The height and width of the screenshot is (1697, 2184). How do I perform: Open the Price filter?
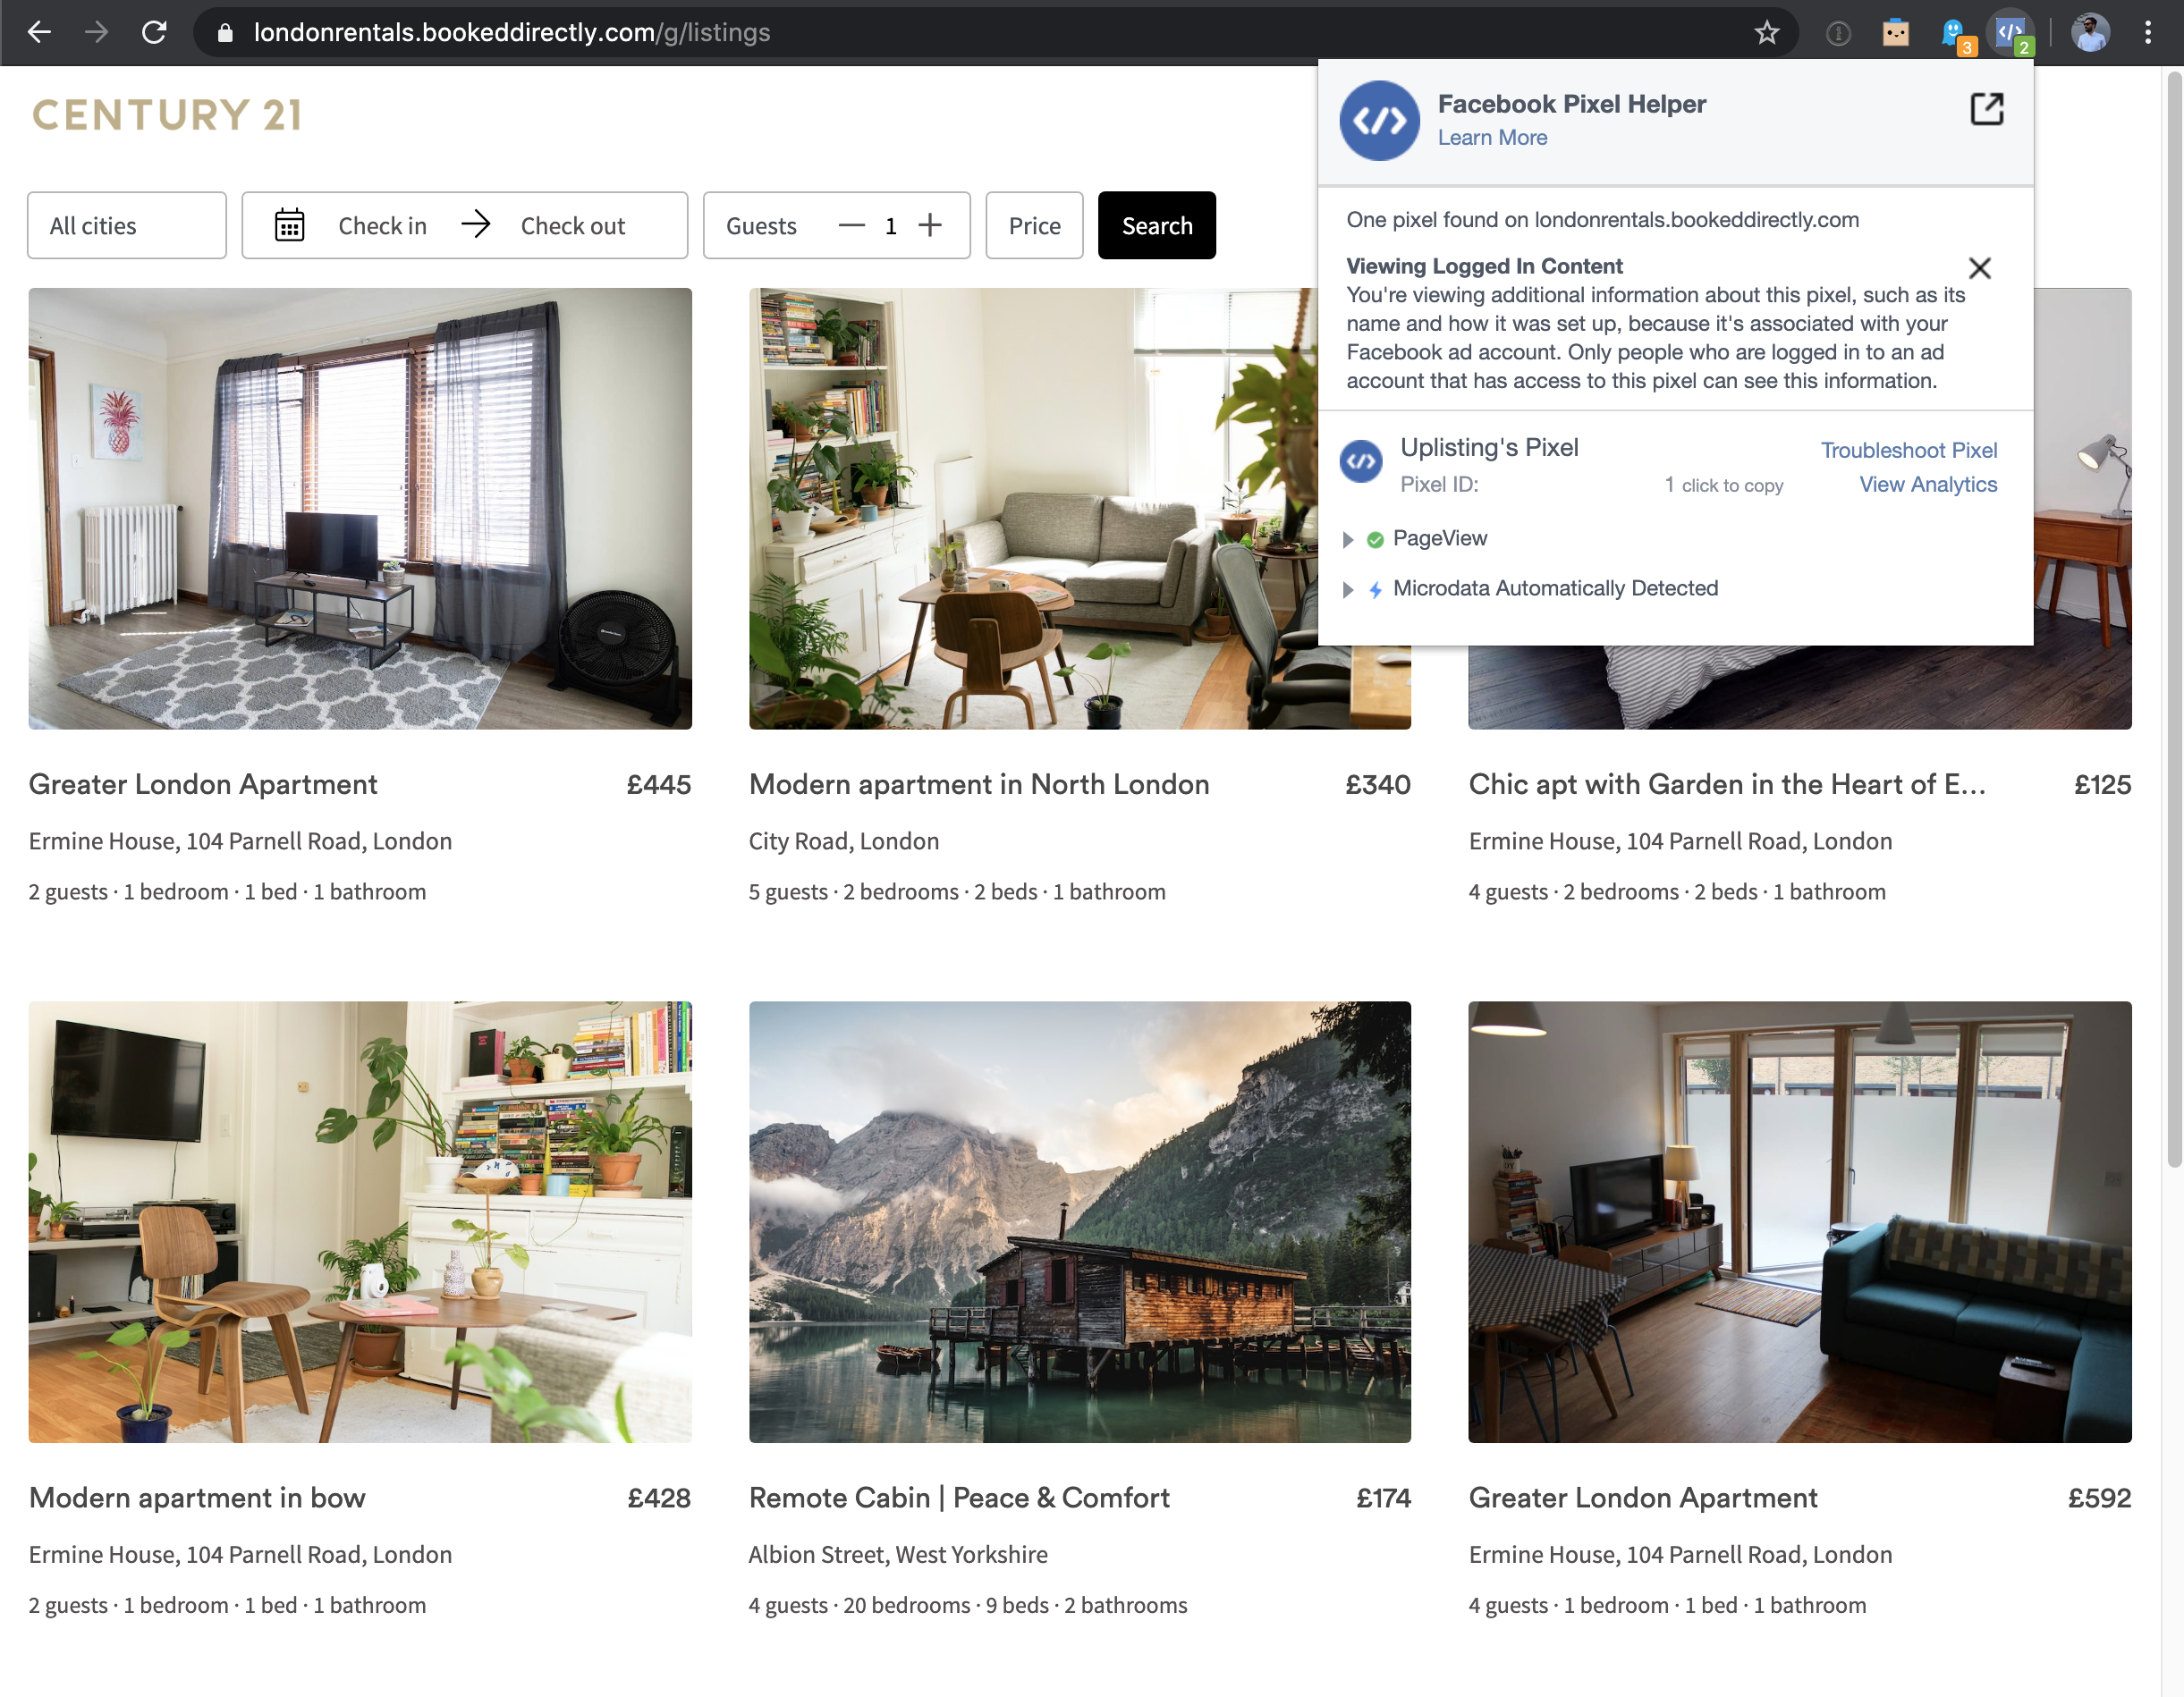pyautogui.click(x=1033, y=225)
